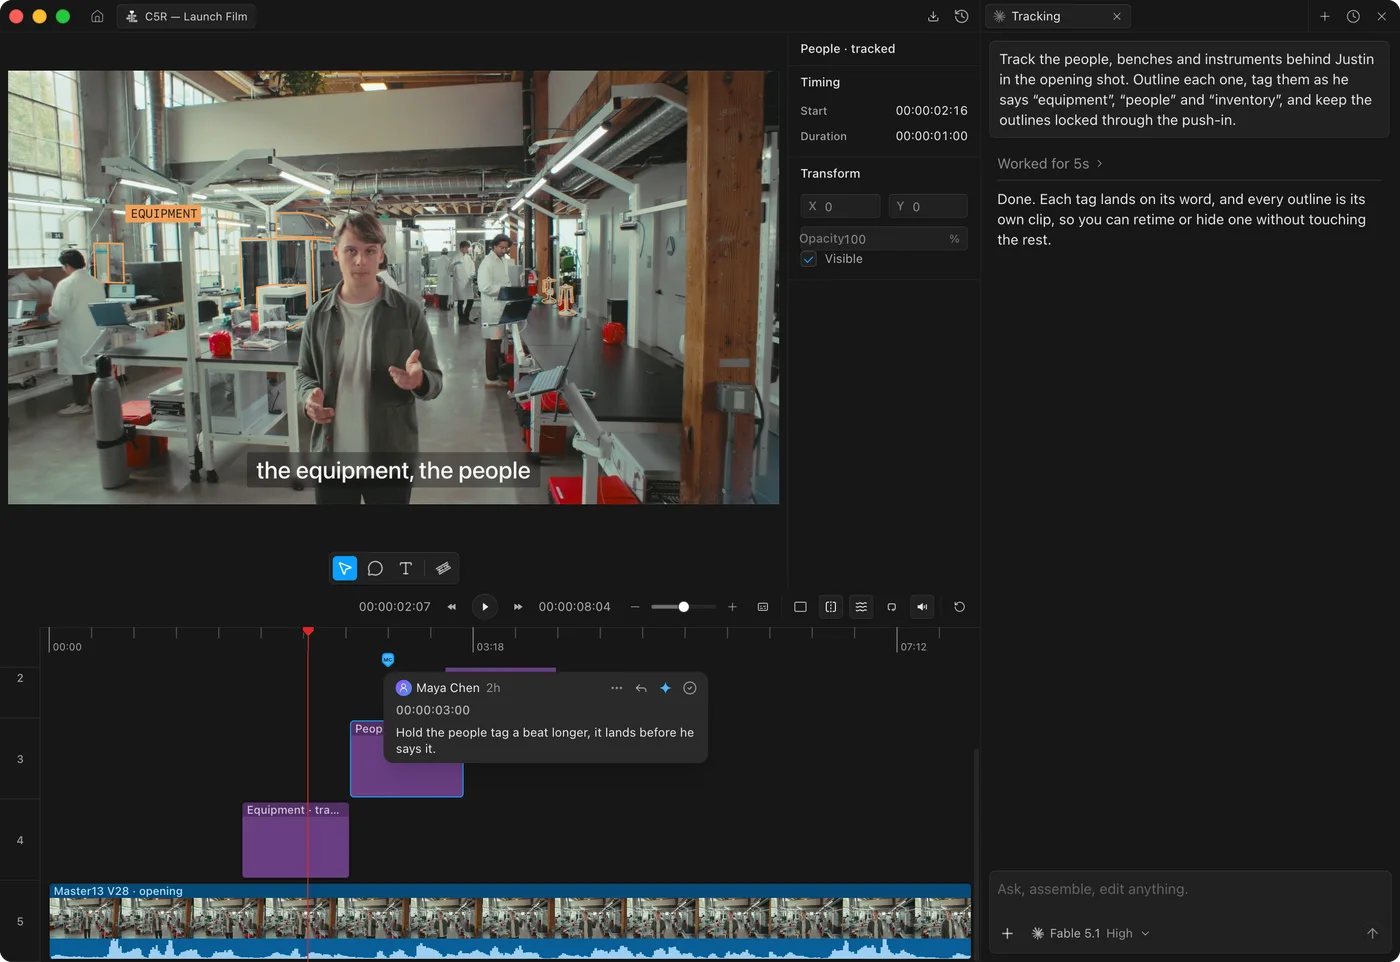Toggle the split view icon

tap(831, 607)
